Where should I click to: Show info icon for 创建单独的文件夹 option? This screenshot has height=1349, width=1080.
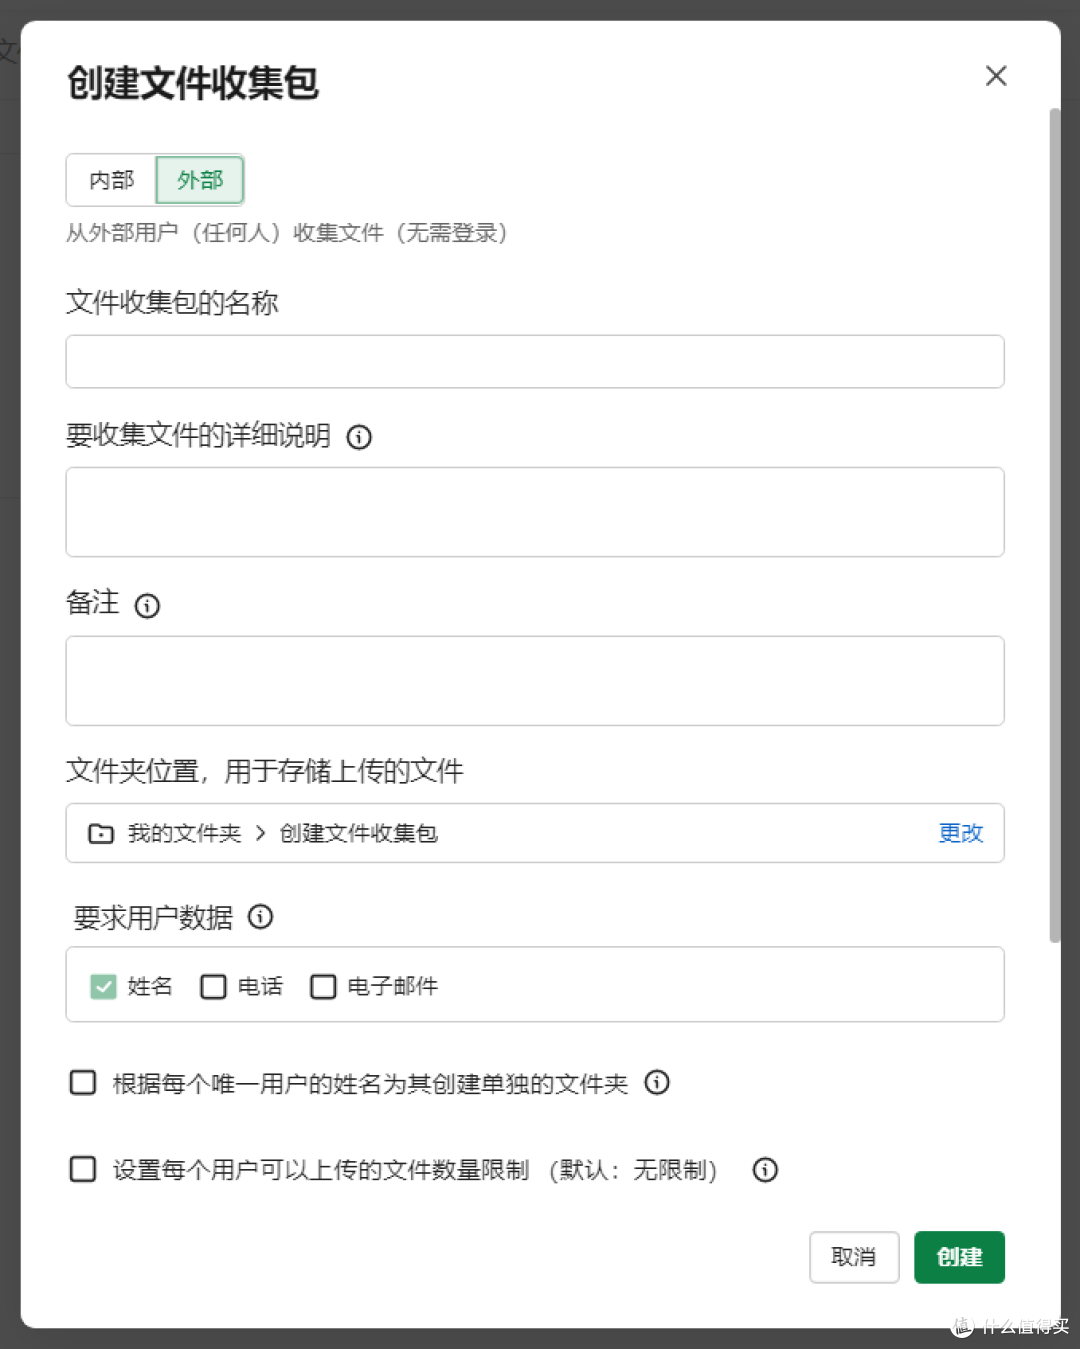tap(657, 1082)
